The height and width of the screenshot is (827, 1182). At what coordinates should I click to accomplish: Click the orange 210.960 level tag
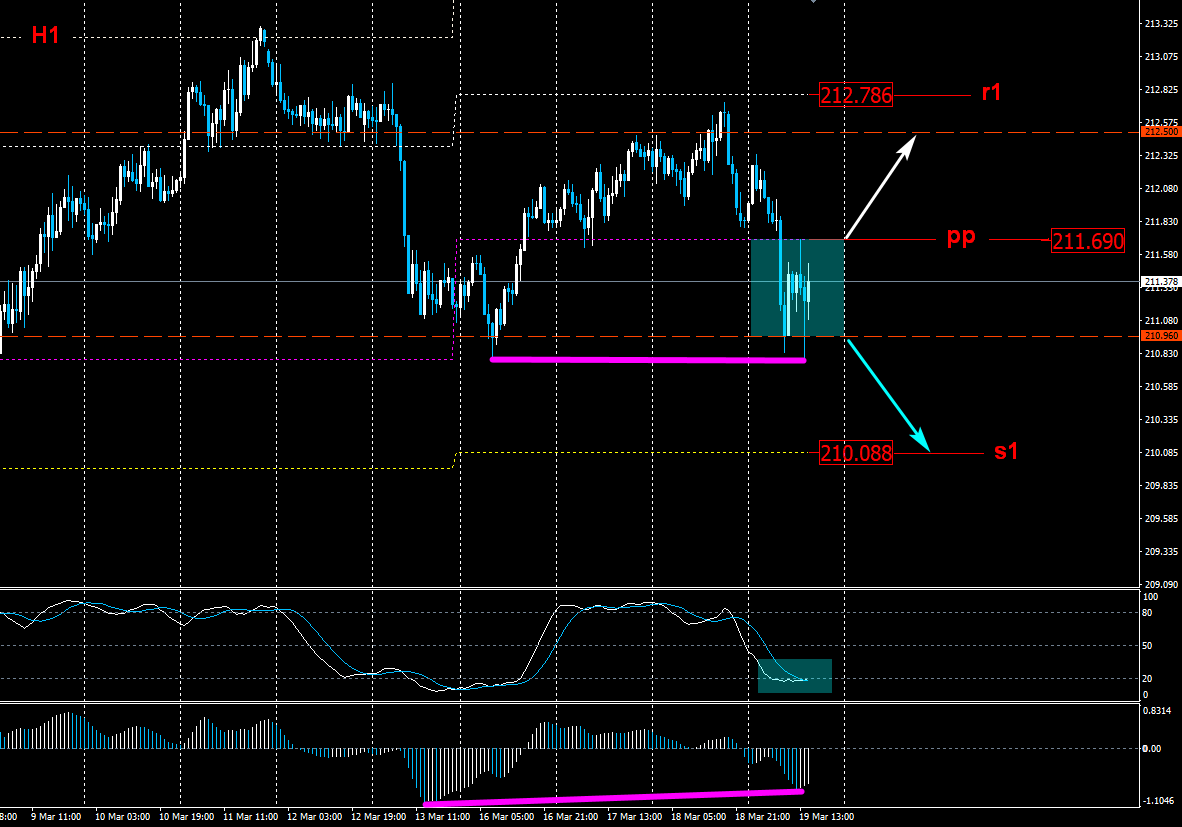(1161, 335)
